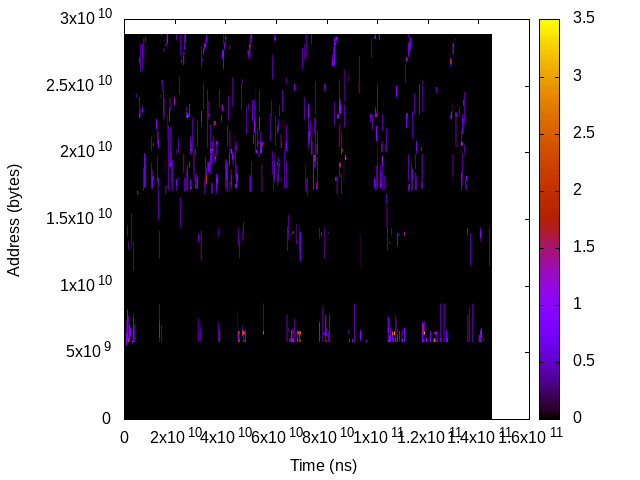Click the 0 label on the y-axis
This screenshot has width=640, height=480.
[x=107, y=418]
